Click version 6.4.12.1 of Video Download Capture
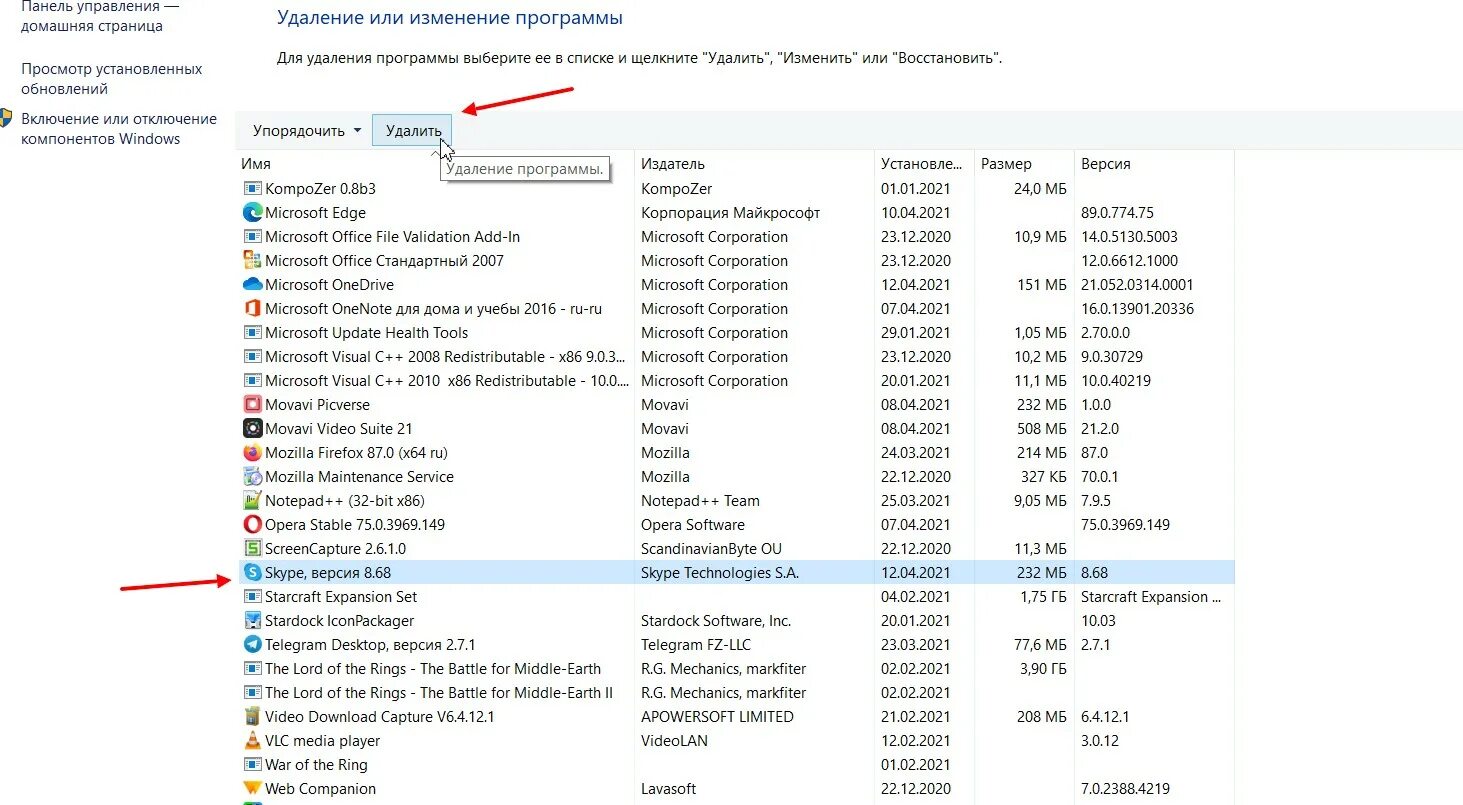 [1107, 717]
